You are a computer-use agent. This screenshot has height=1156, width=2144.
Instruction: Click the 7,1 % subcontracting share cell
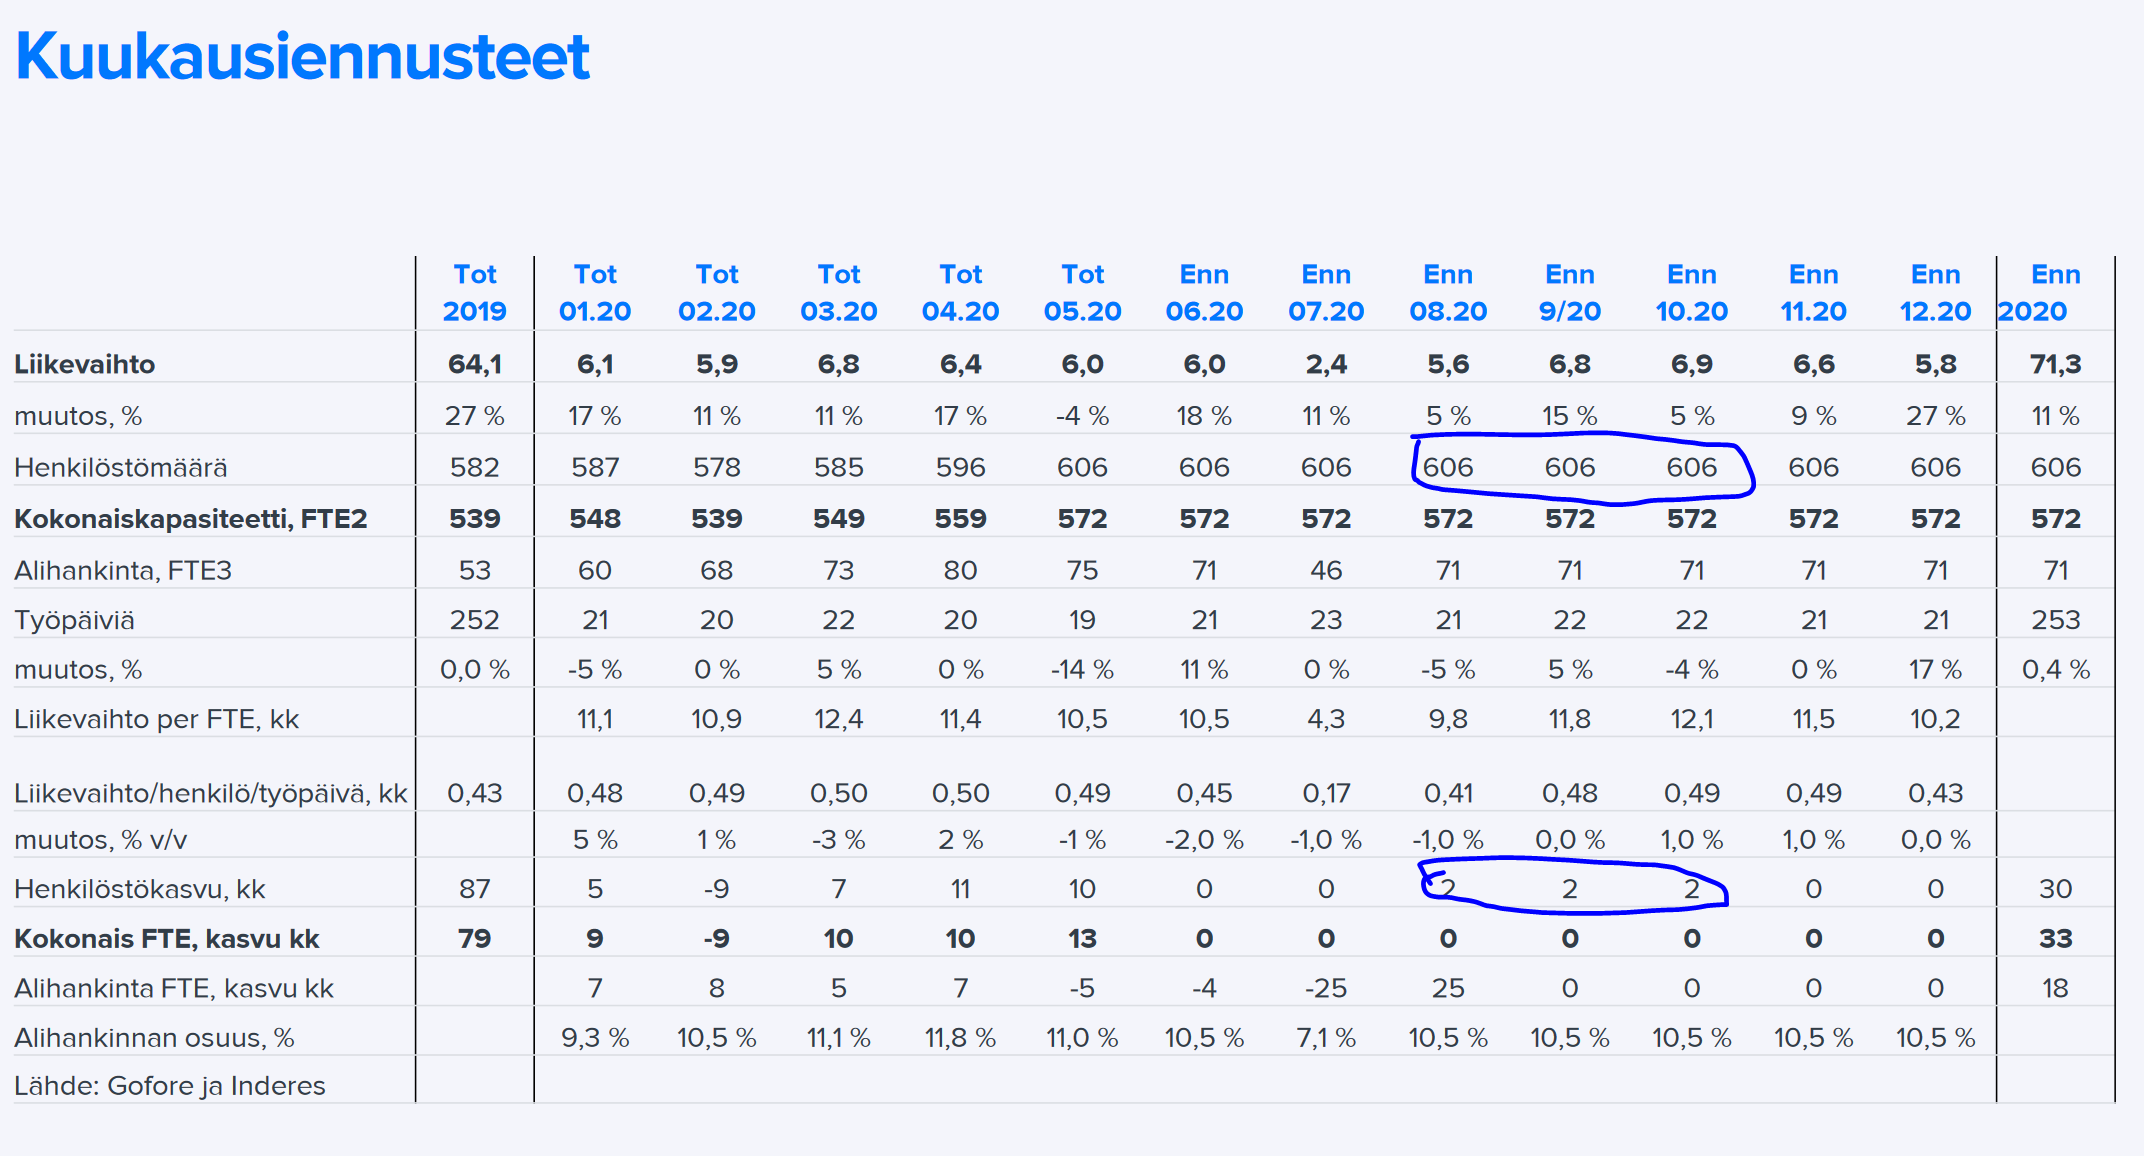1326,1038
